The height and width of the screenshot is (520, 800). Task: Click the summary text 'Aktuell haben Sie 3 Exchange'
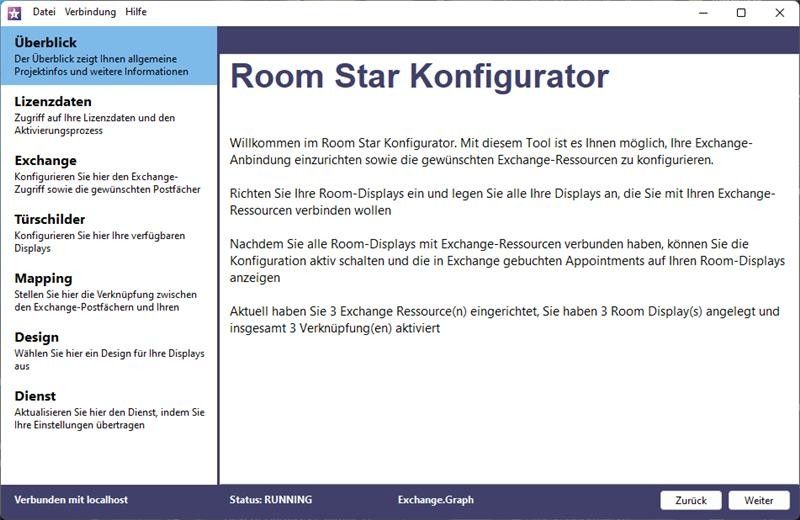point(505,319)
